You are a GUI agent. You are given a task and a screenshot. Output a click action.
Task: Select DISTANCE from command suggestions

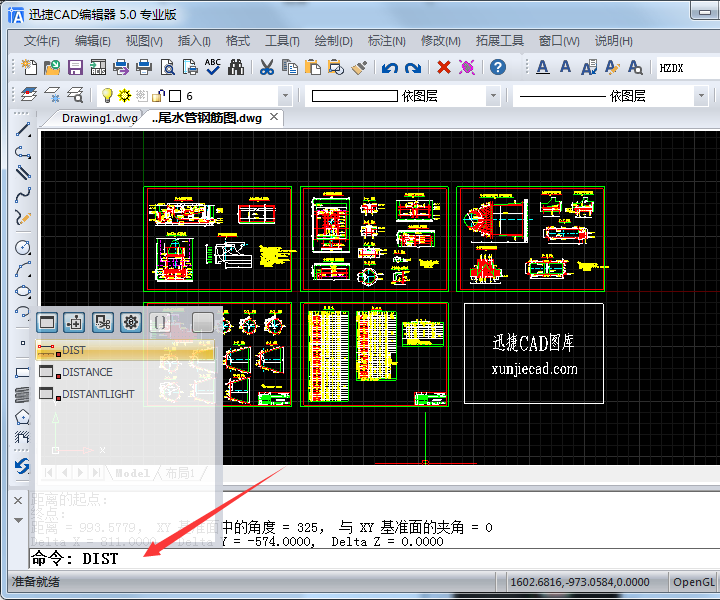tap(125, 372)
